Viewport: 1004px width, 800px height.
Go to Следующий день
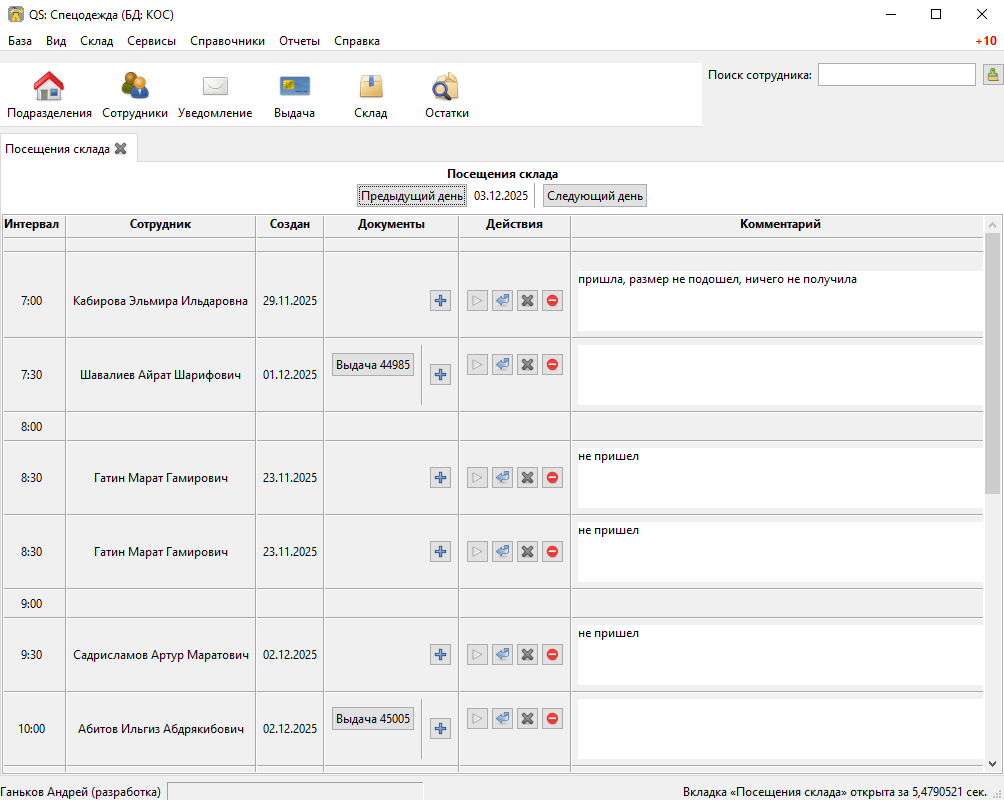[595, 196]
